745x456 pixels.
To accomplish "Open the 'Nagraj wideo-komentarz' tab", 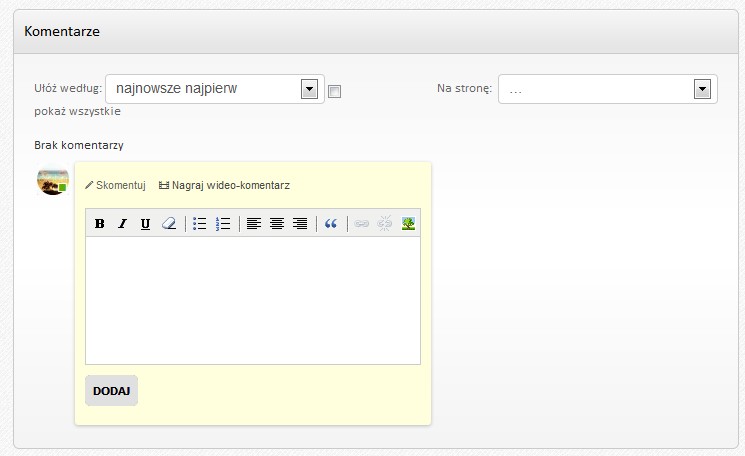I will click(x=224, y=185).
